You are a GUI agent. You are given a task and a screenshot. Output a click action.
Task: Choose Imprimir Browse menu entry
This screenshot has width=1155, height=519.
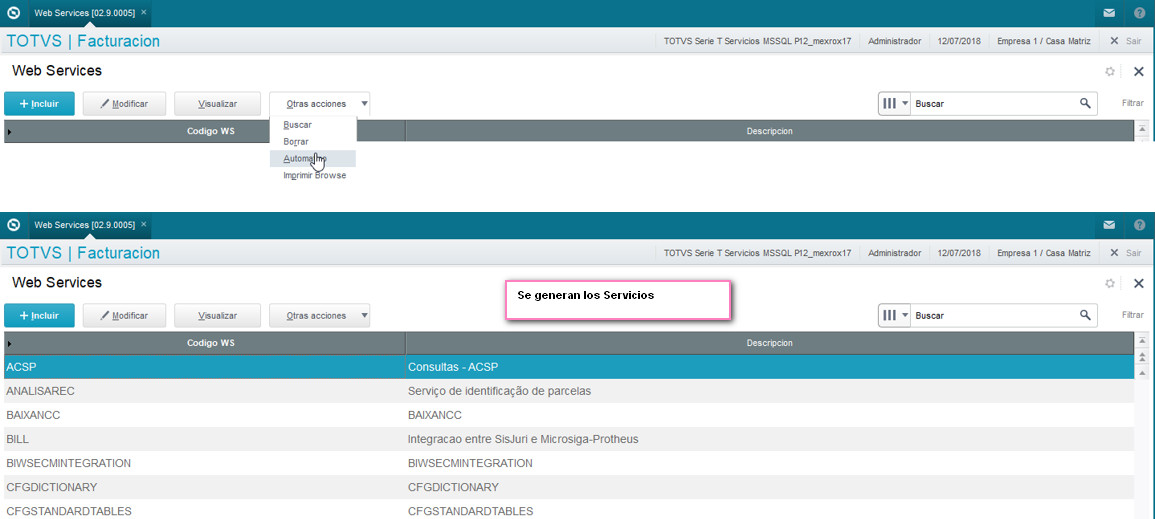pos(313,176)
